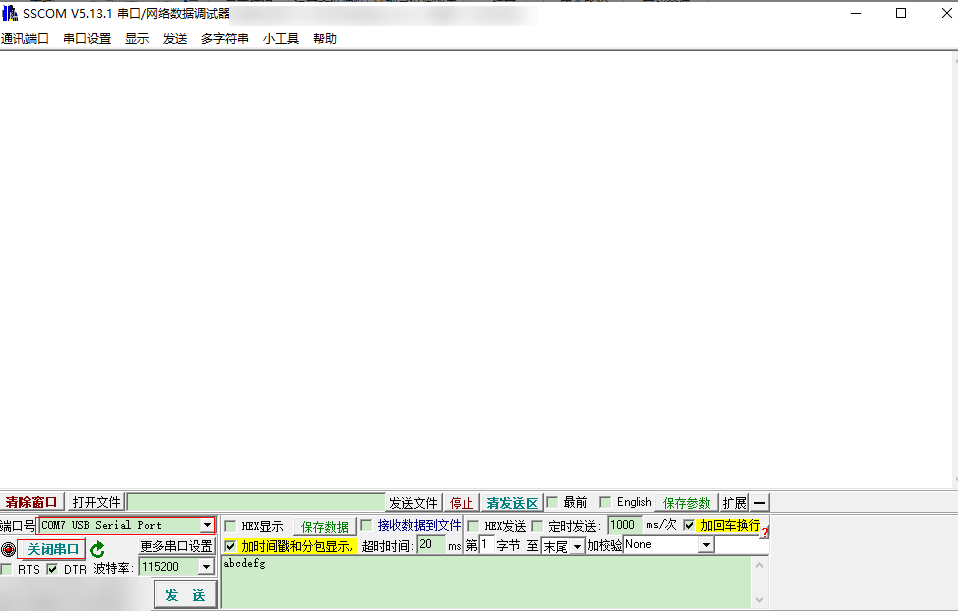
Task: Click the minus collapse panel button
Action: [x=760, y=502]
